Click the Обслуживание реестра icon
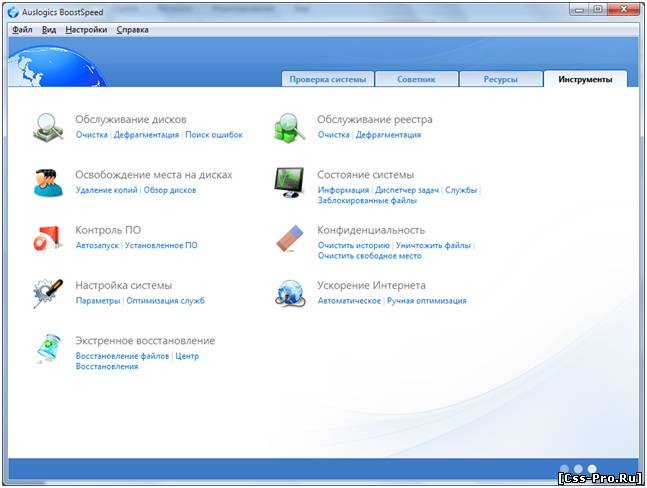 pyautogui.click(x=290, y=127)
